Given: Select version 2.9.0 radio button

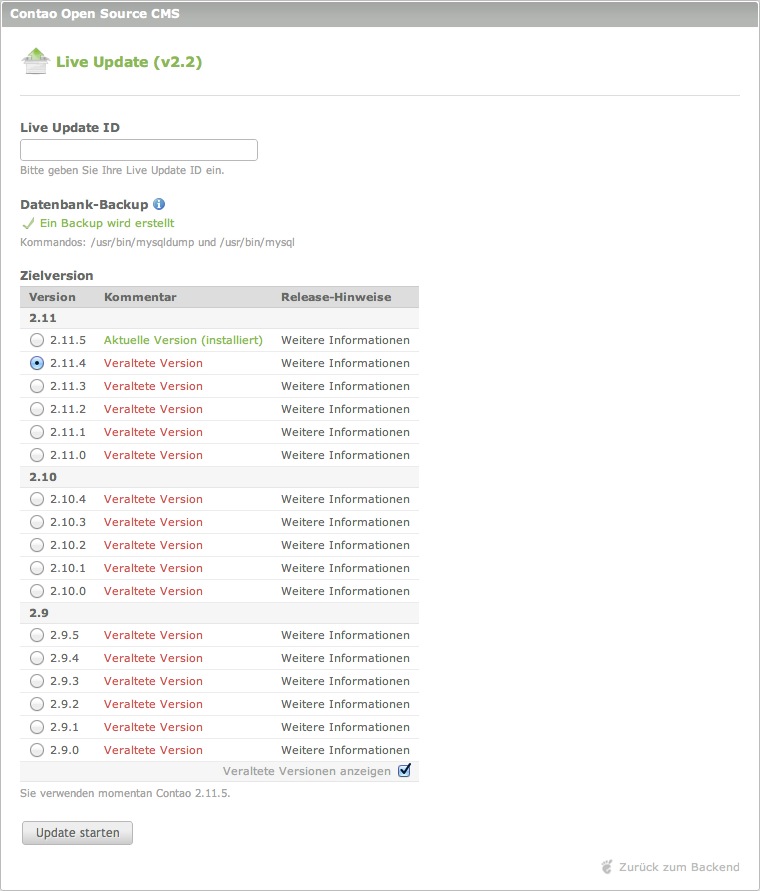Looking at the screenshot, I should click(37, 750).
